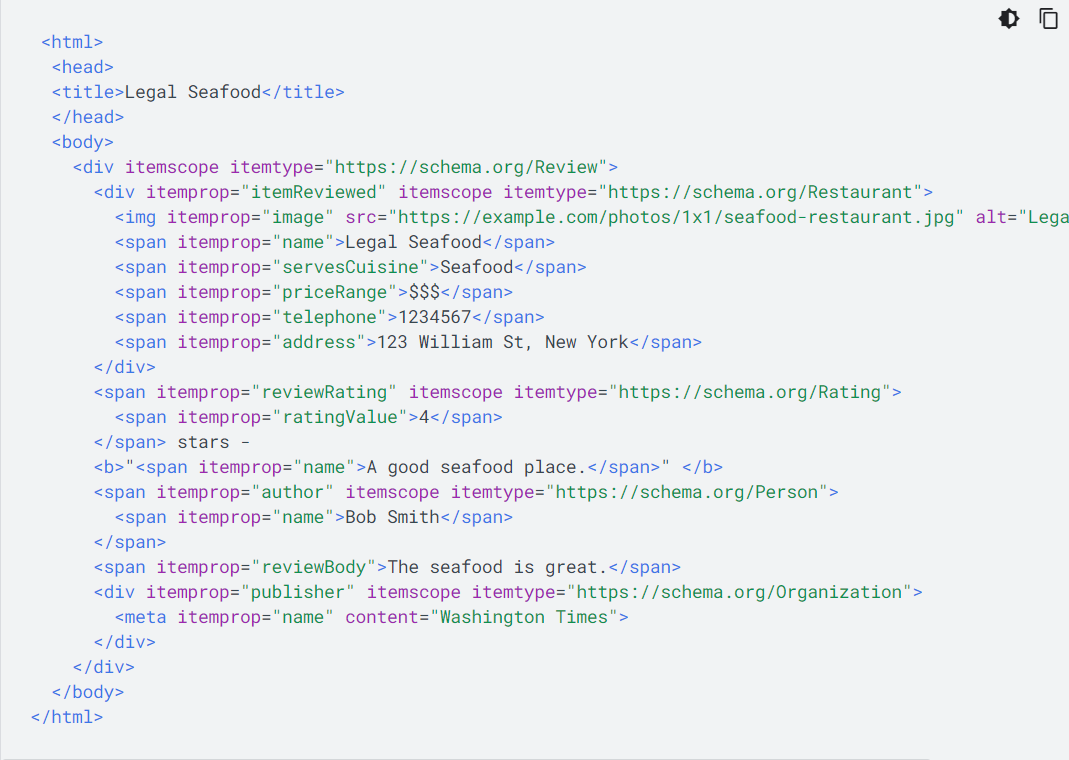Click the address "123 William St, New York"
Image resolution: width=1069 pixels, height=760 pixels.
tap(502, 342)
